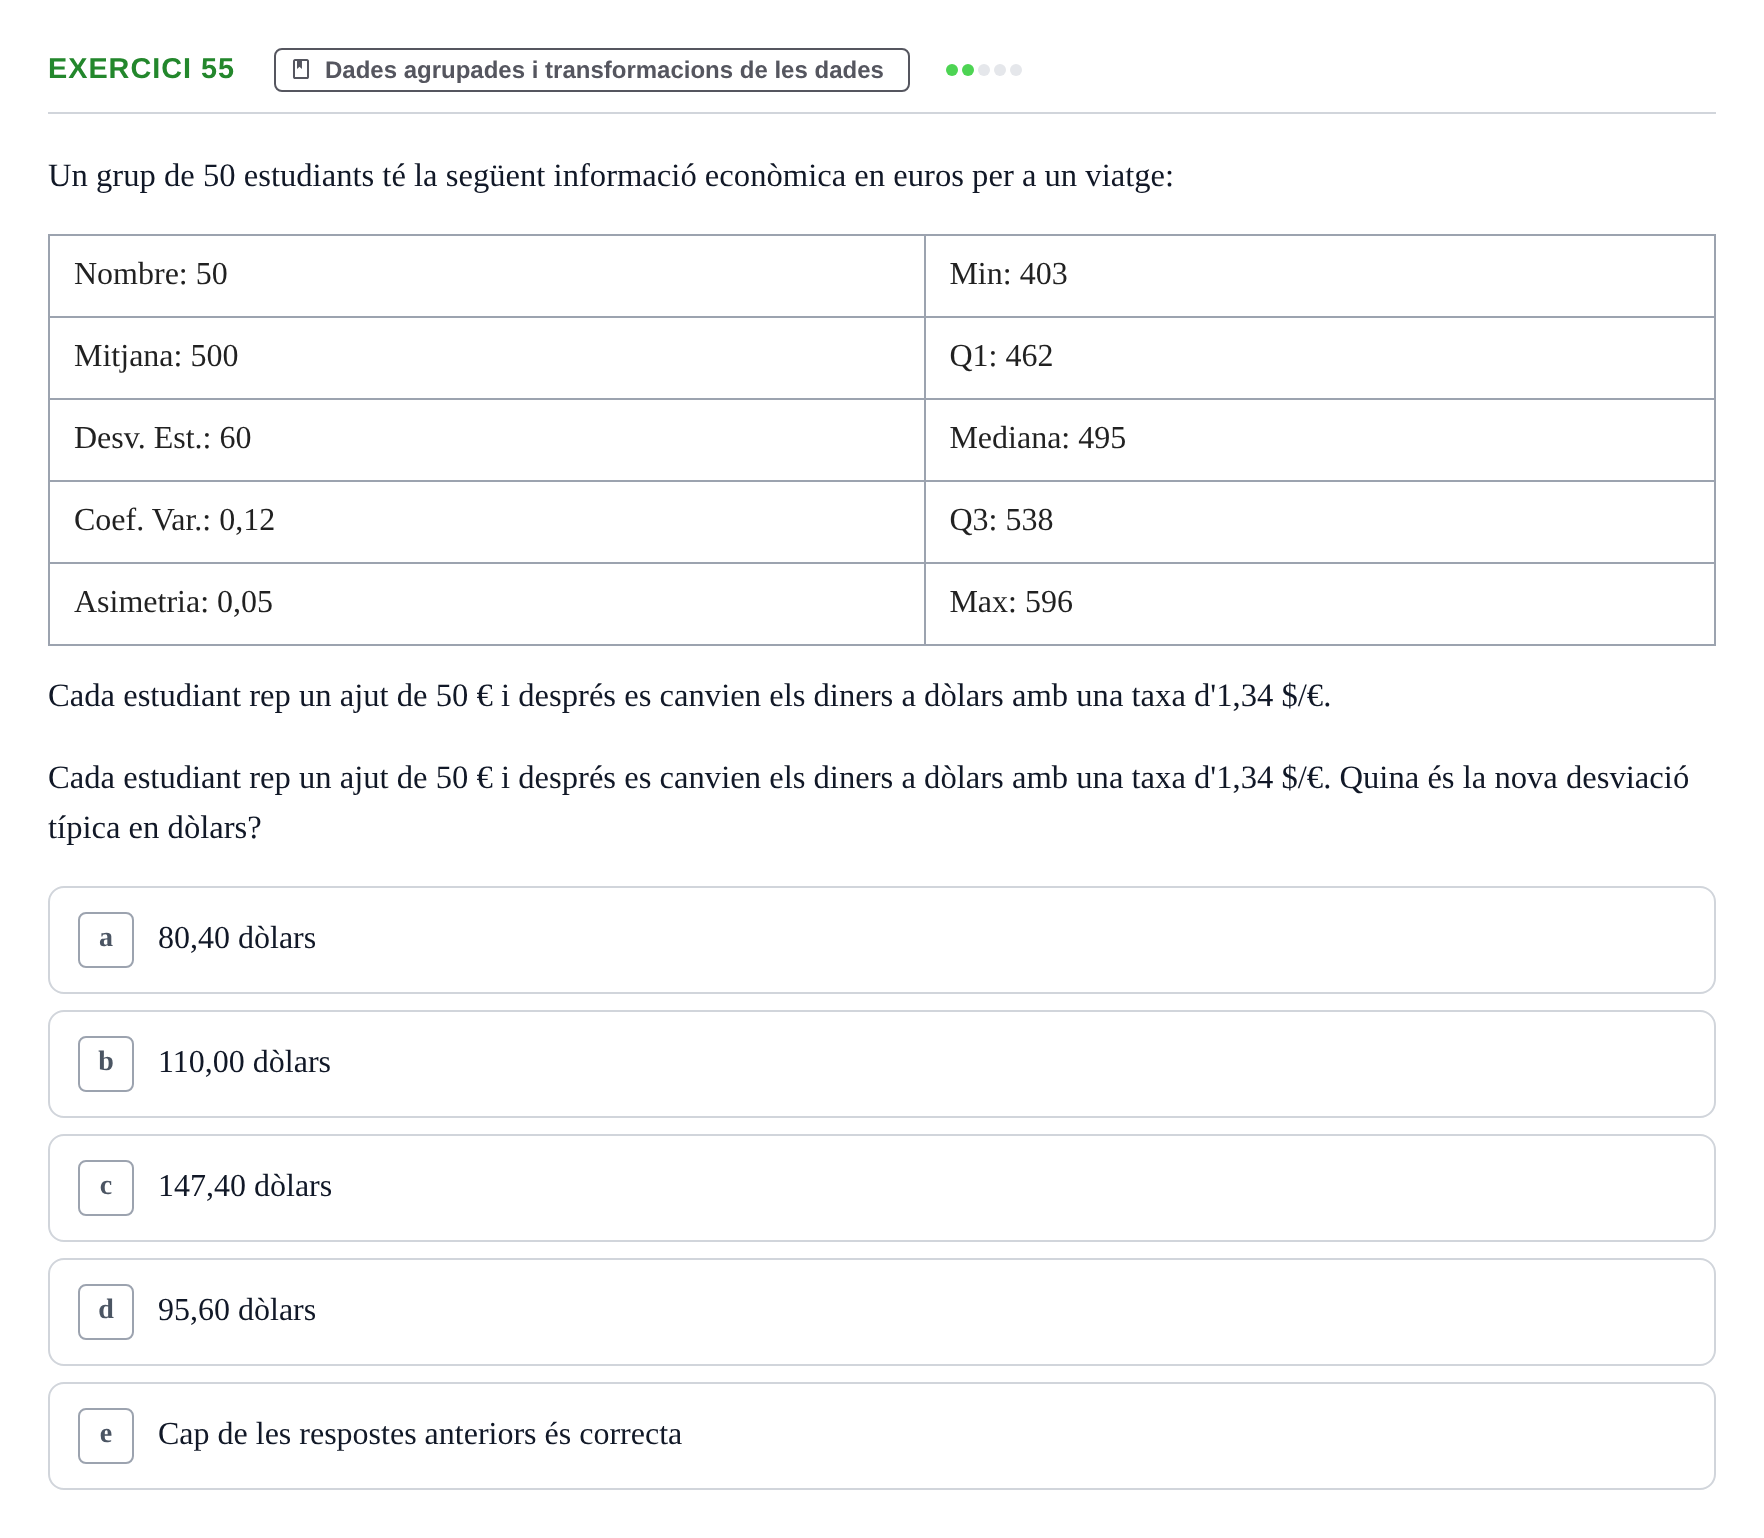Click the sentence 'Un grup de 50 estudiants'
Viewport: 1764px width, 1538px height.
tap(611, 176)
